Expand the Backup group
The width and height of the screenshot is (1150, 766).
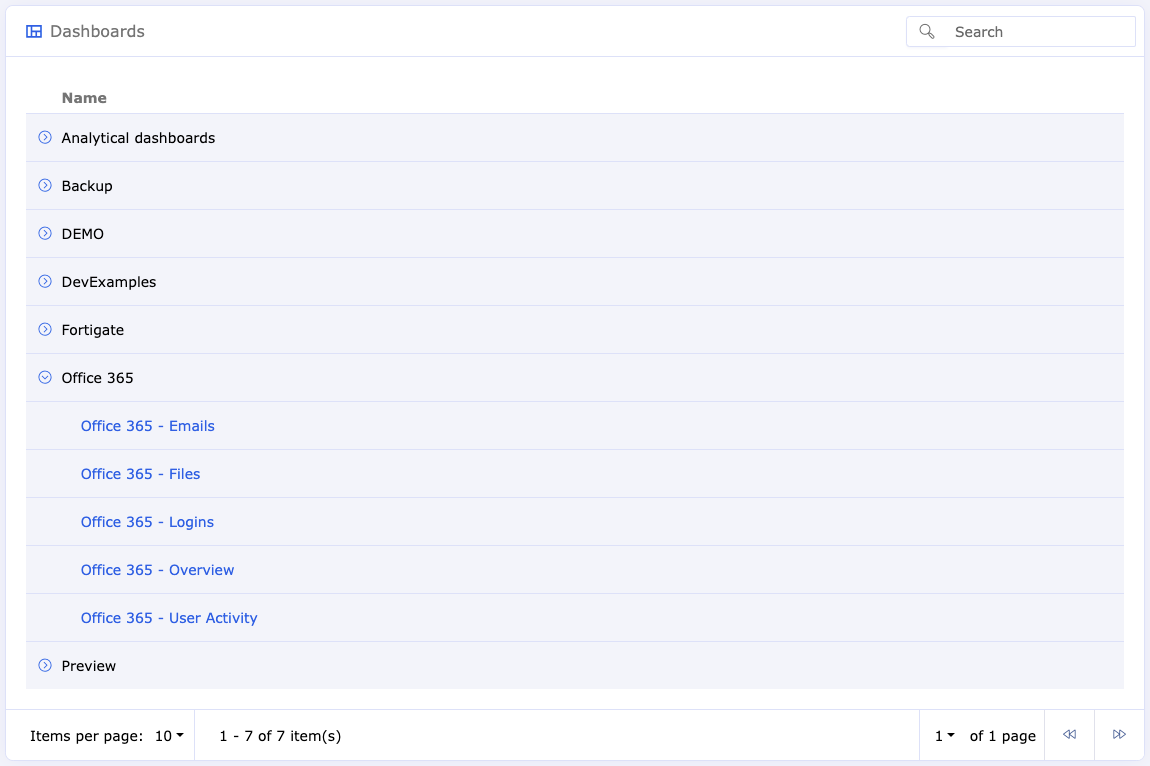pyautogui.click(x=45, y=185)
